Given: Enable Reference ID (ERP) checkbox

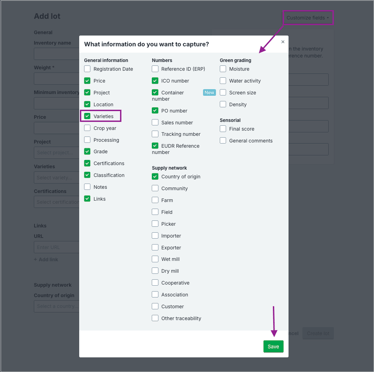Looking at the screenshot, I should 155,69.
